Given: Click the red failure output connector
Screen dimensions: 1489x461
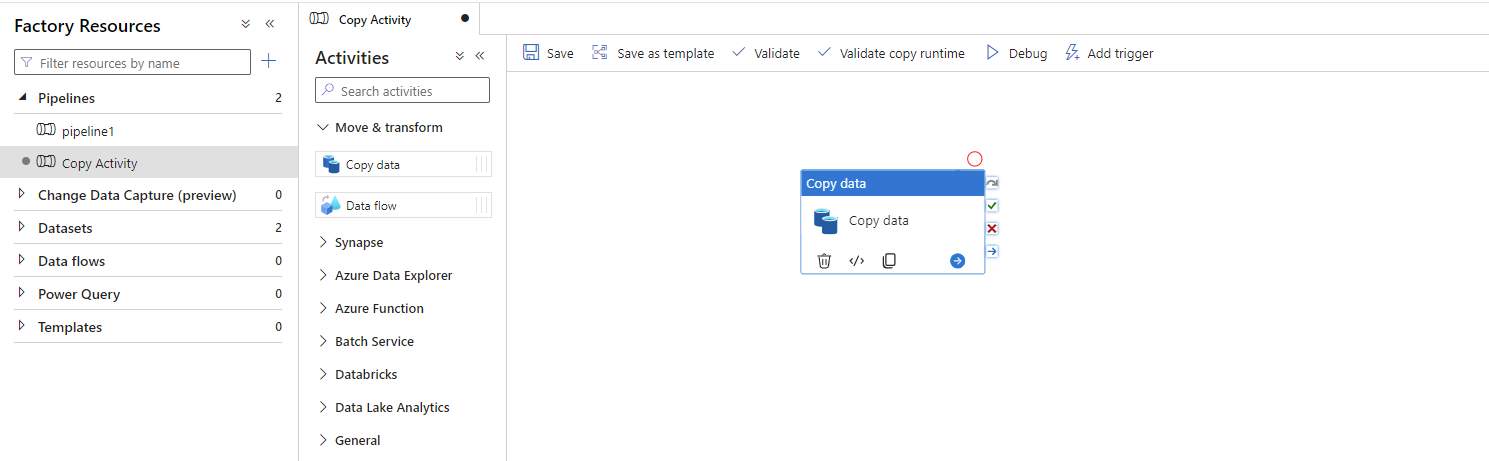Looking at the screenshot, I should pyautogui.click(x=992, y=228).
